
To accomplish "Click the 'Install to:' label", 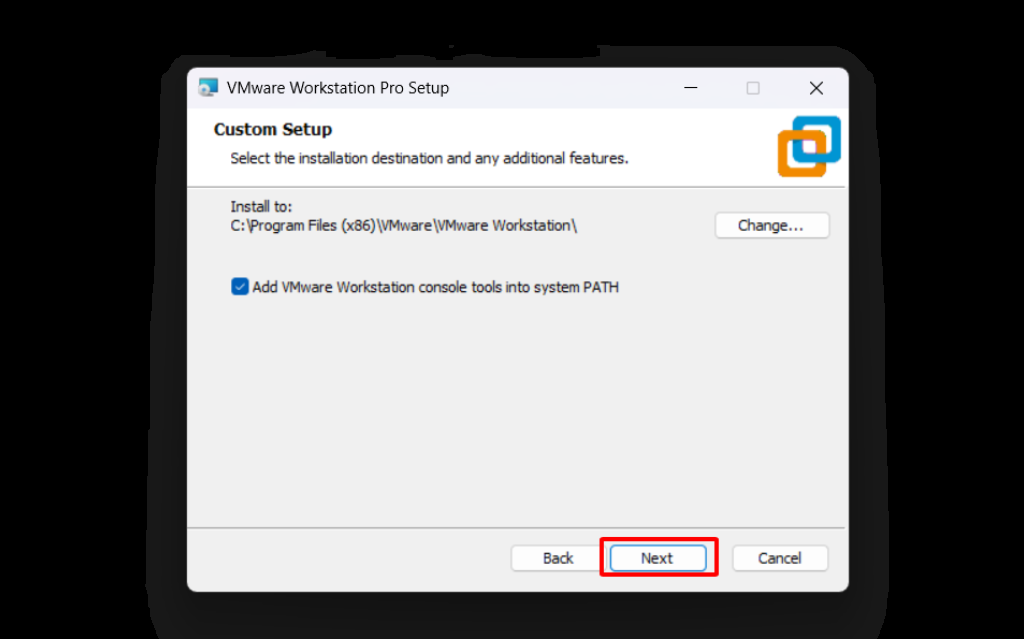I will coord(261,207).
